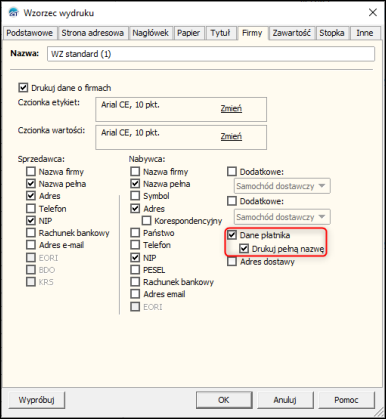Click the Wypróbuj button
Viewport: 386px width, 419px height.
coord(37,400)
